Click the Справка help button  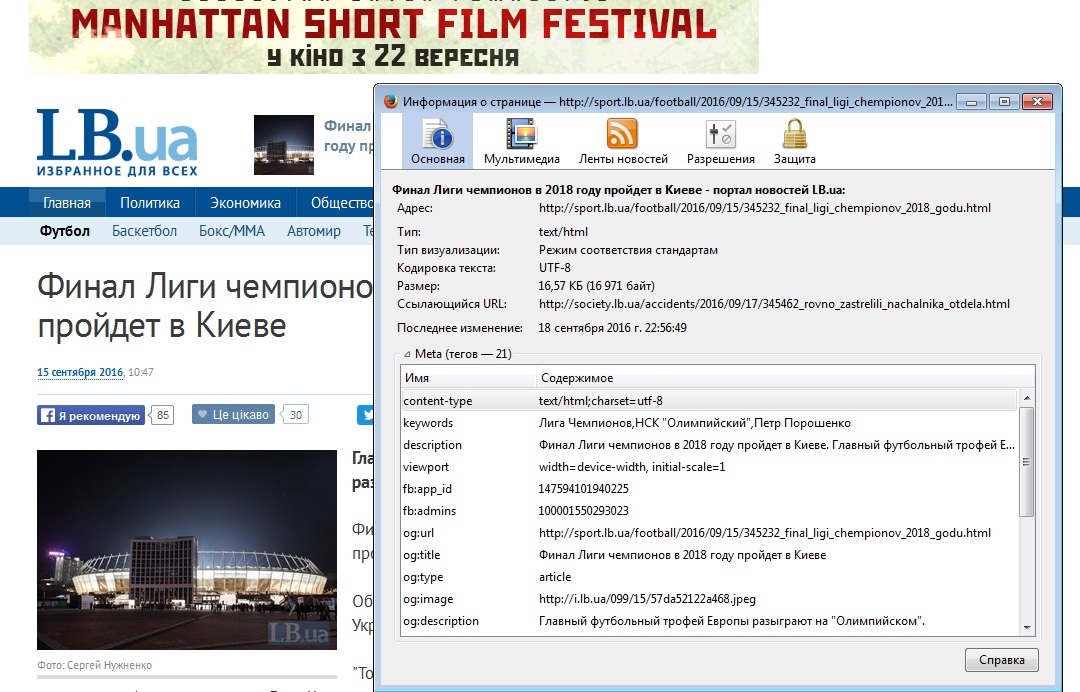1001,660
